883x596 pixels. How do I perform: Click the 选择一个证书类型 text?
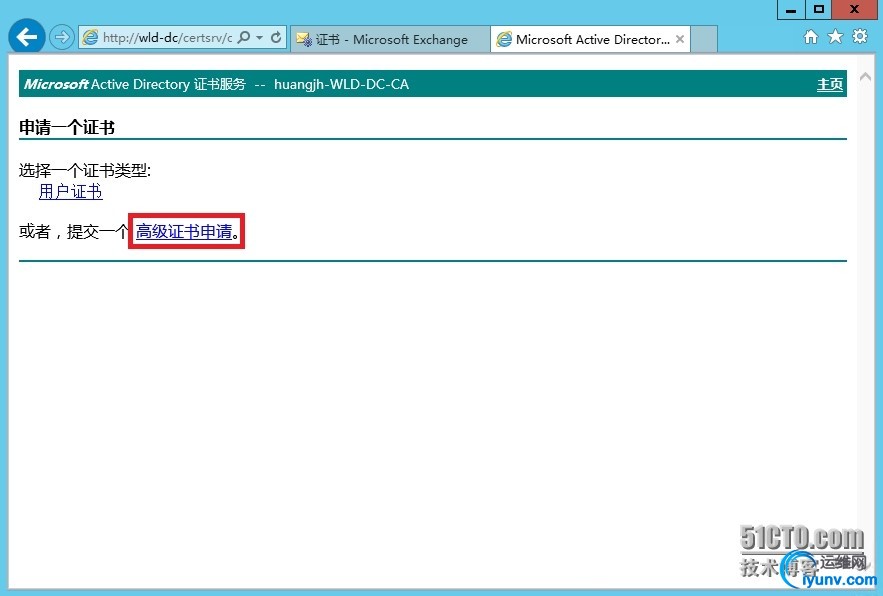pos(84,170)
